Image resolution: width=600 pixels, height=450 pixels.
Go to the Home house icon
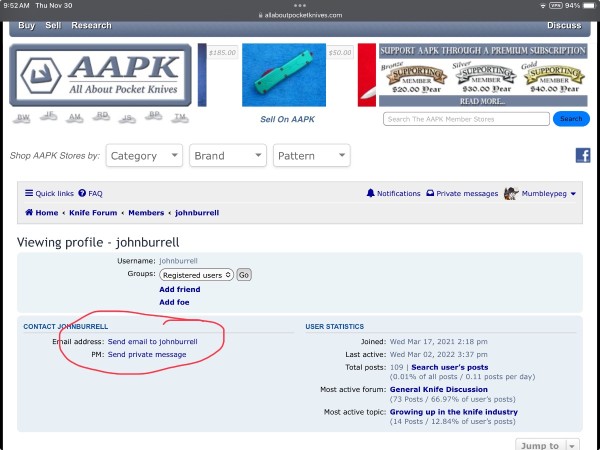29,212
